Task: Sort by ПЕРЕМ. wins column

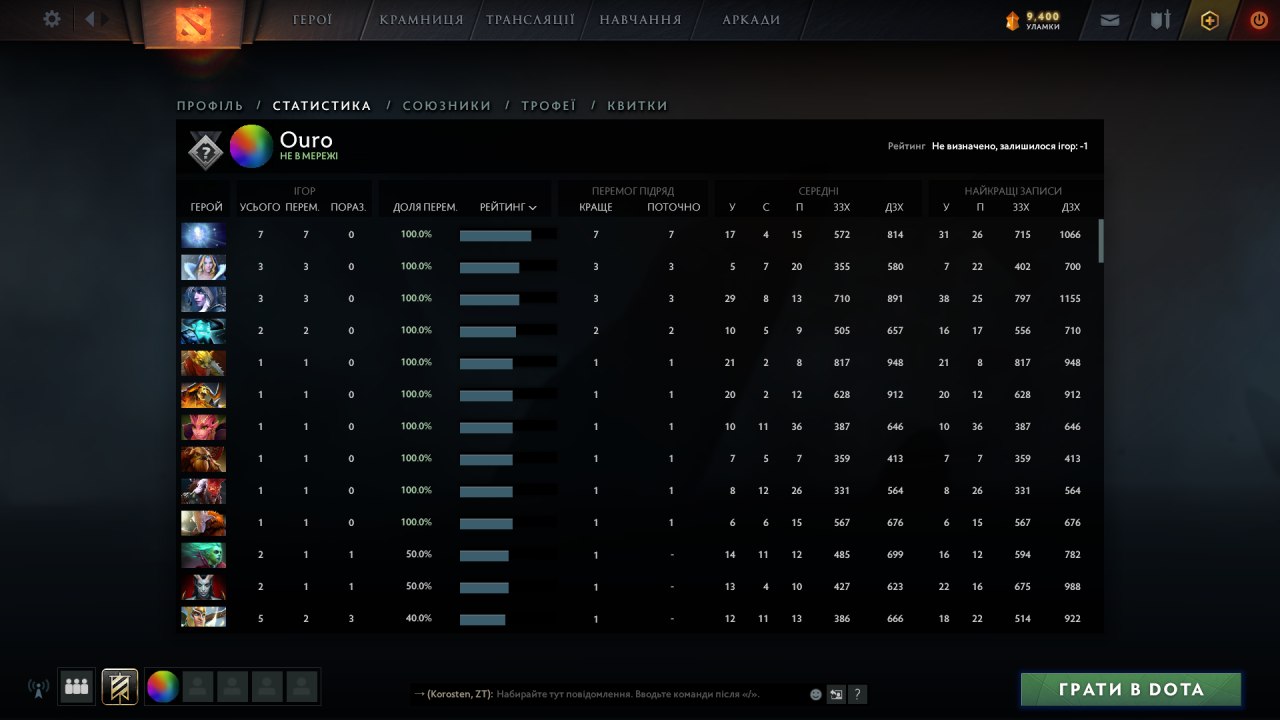Action: [303, 207]
